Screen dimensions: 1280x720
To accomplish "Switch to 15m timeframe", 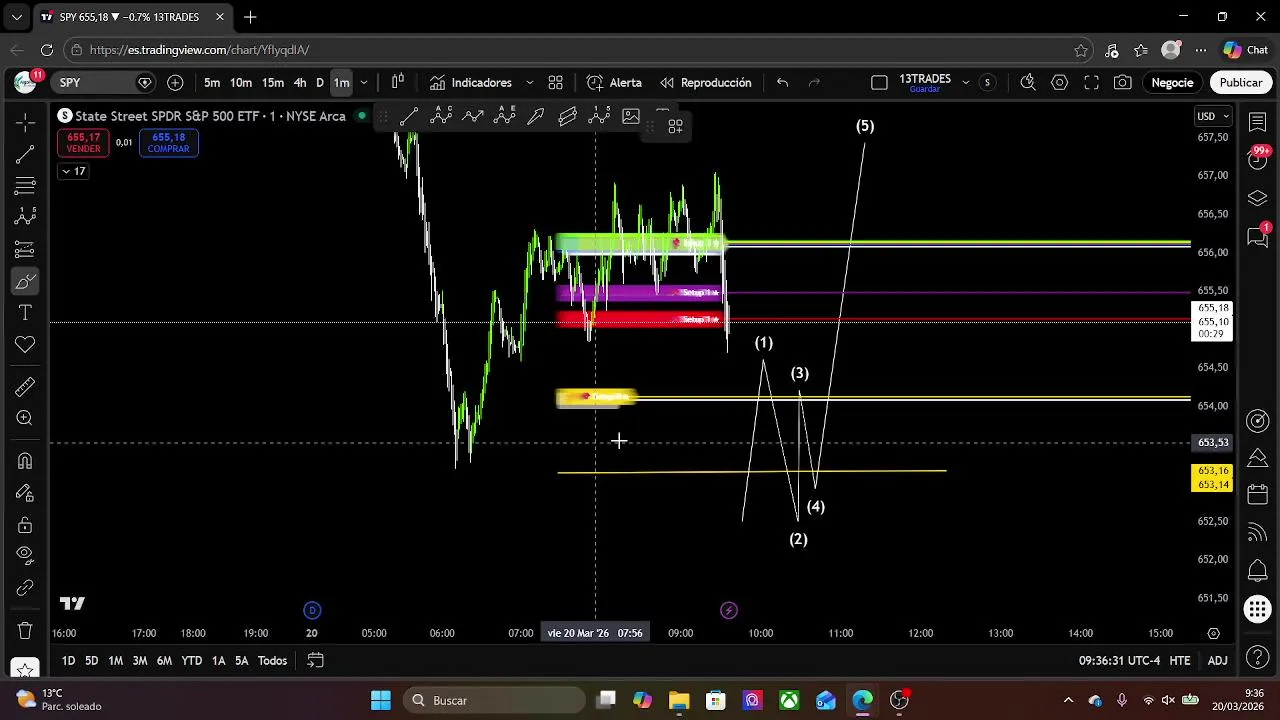I will (x=273, y=83).
